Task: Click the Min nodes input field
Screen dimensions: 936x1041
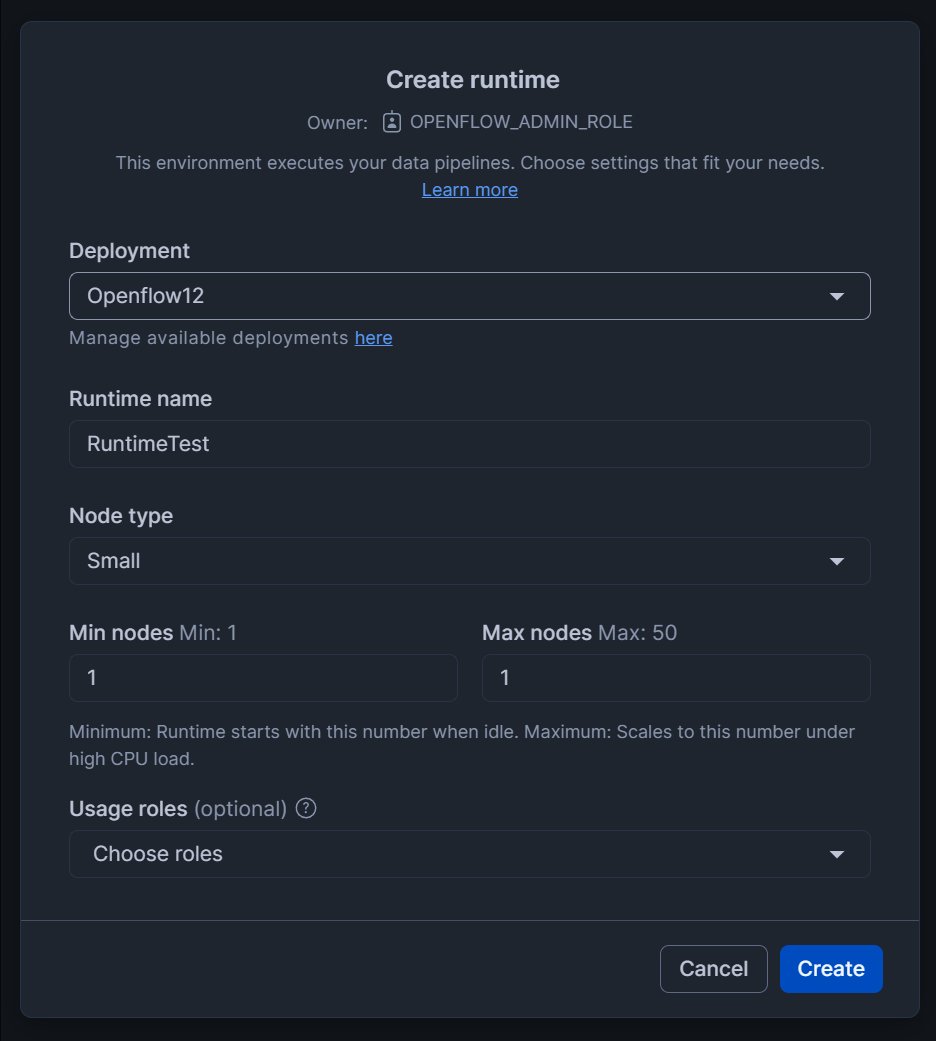Action: (263, 678)
